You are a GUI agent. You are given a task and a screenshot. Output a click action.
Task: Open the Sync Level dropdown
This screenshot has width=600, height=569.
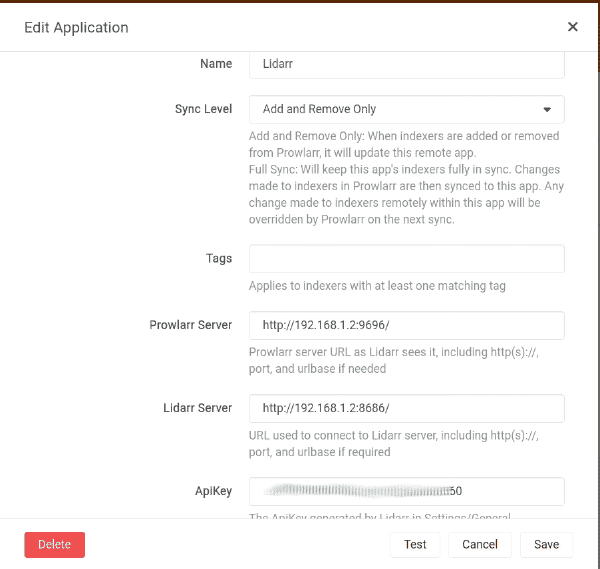point(406,109)
